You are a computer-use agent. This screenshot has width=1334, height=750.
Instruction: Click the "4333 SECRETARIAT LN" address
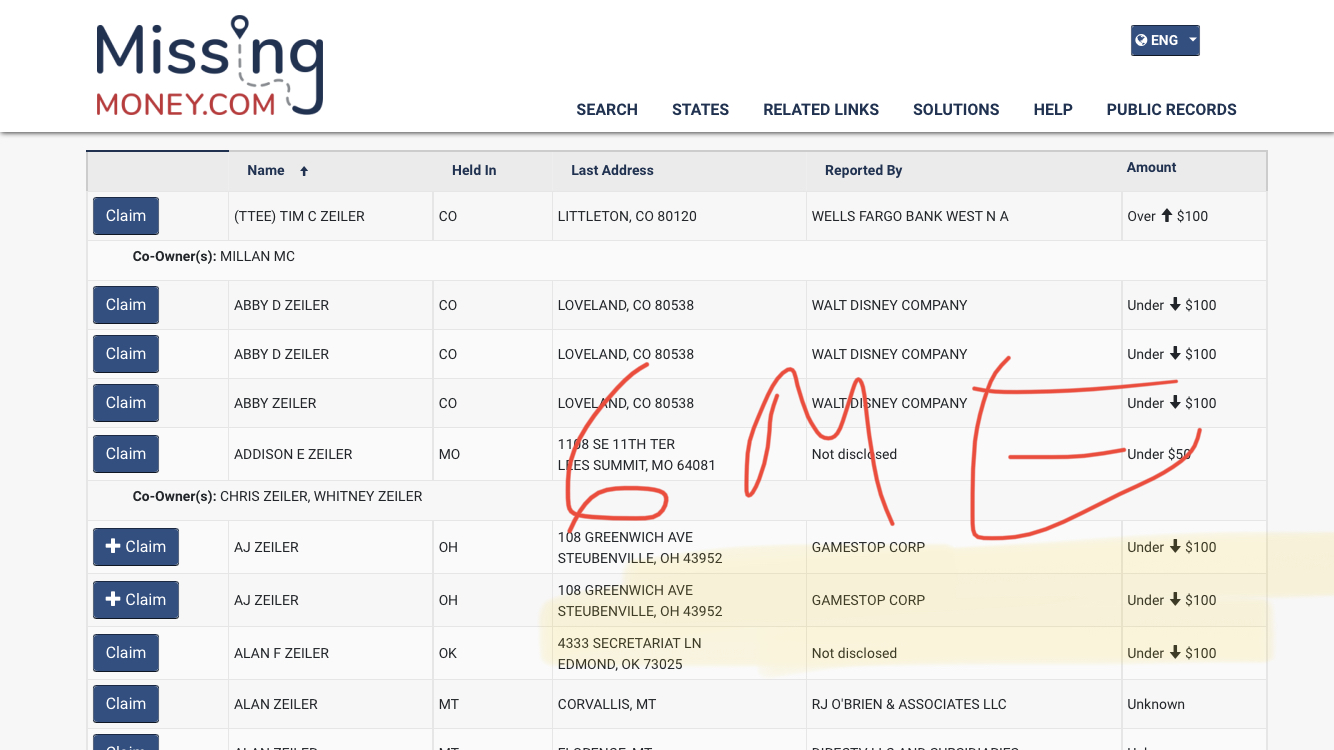[x=630, y=644]
